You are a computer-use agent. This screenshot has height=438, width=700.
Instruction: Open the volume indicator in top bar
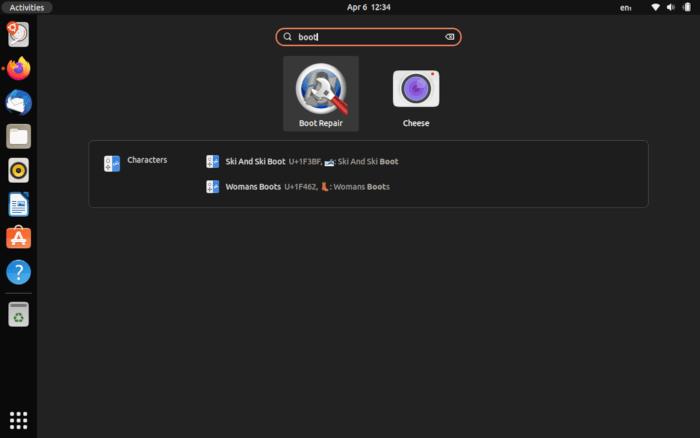pyautogui.click(x=671, y=7)
